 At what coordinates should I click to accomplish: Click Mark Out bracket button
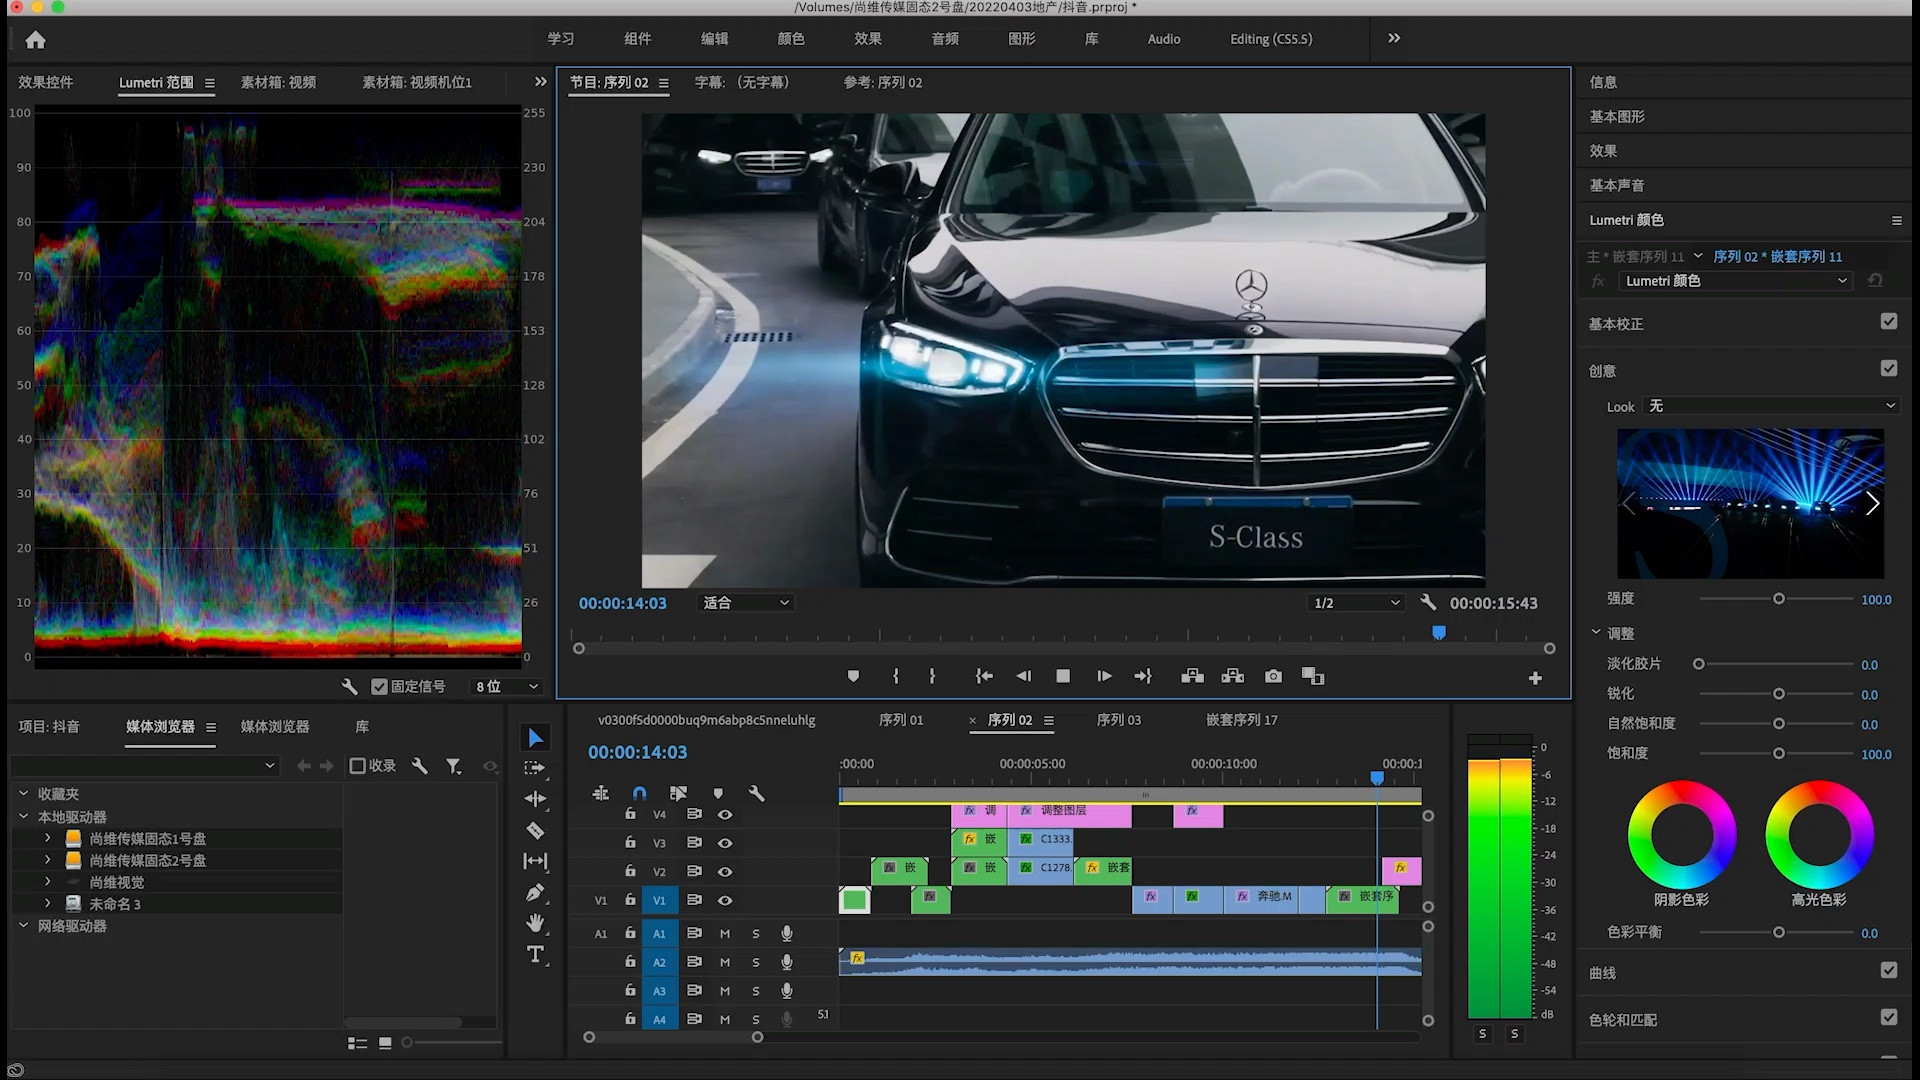pyautogui.click(x=932, y=677)
